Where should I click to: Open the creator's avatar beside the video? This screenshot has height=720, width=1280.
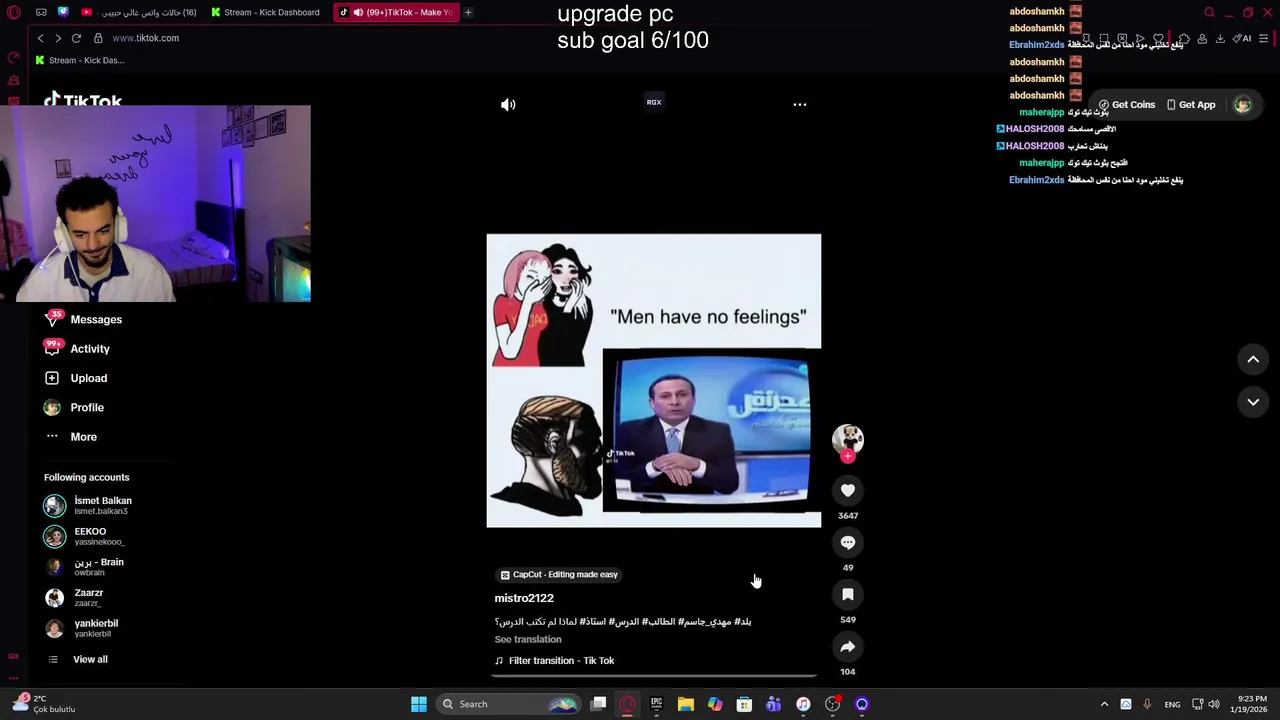click(x=848, y=438)
